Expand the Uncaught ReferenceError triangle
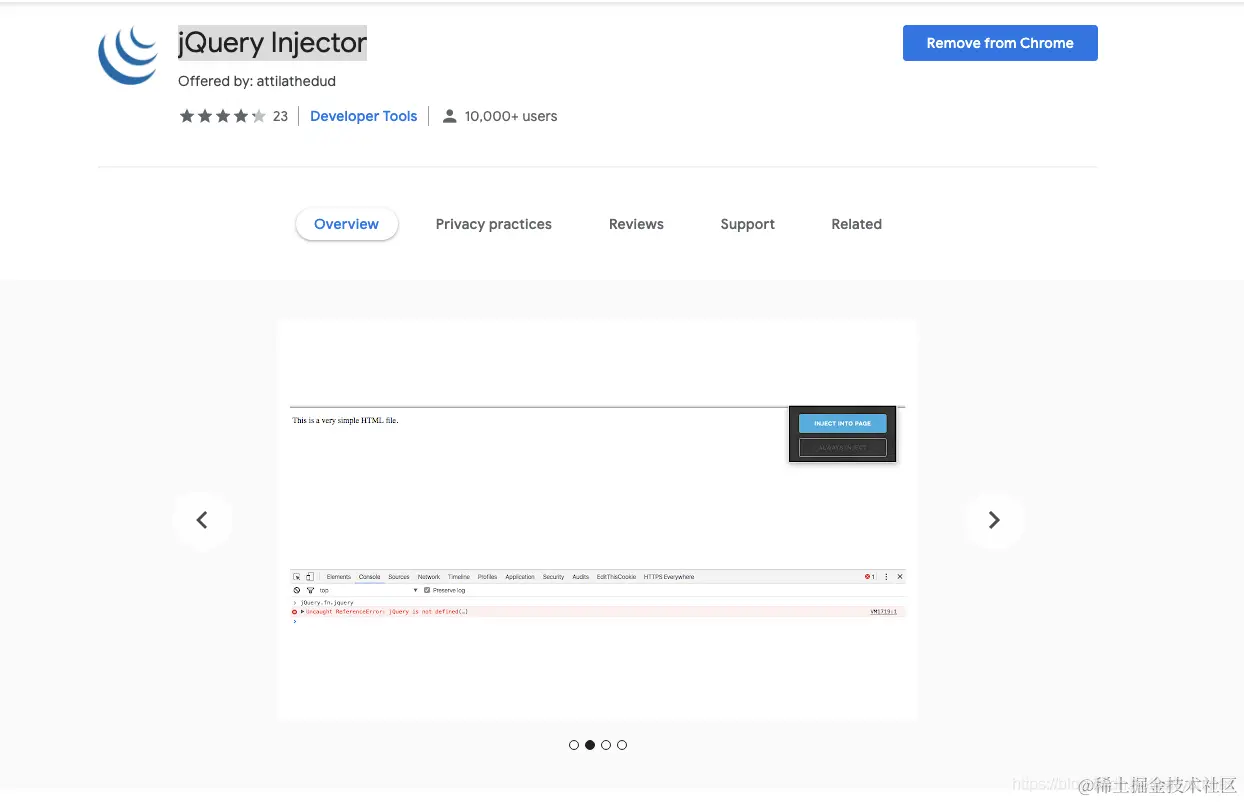Viewport: 1244px width, 802px height. [x=303, y=611]
